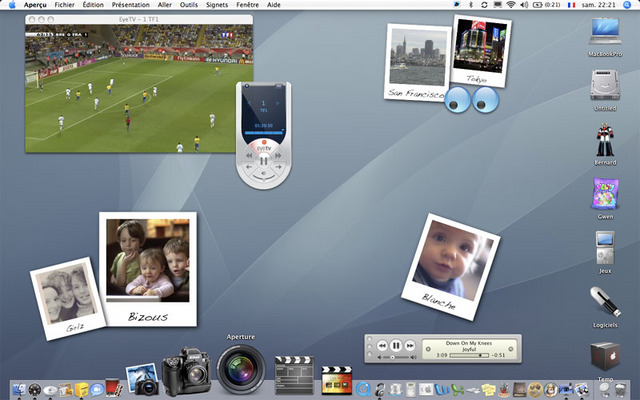
Task: Skip to next track in iTunes mini player
Action: point(410,346)
